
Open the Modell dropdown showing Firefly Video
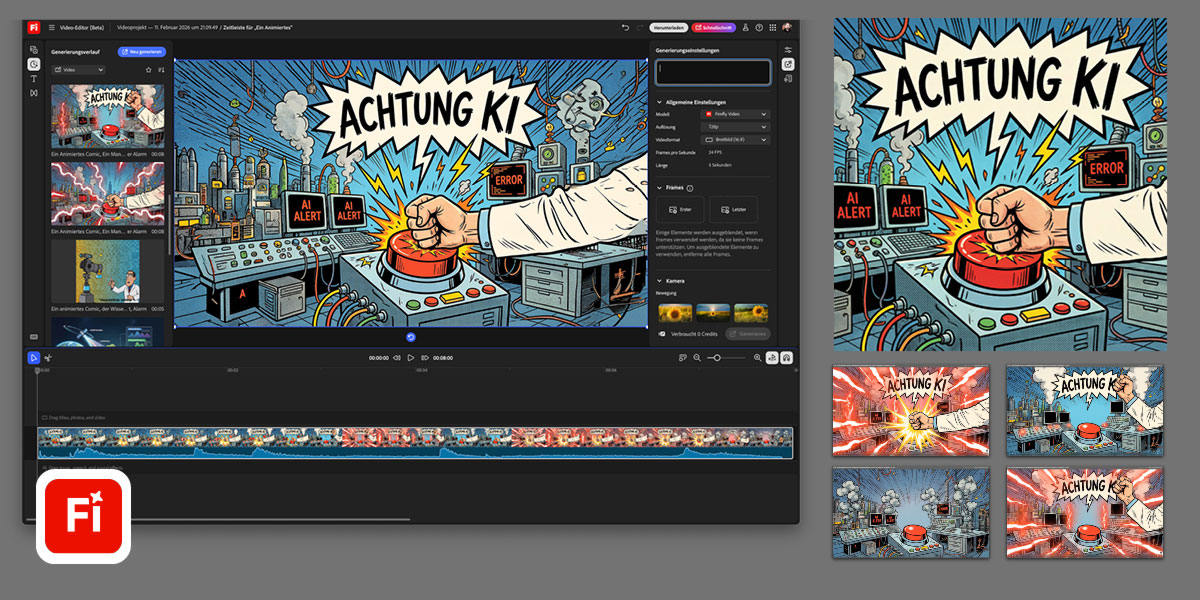point(735,115)
